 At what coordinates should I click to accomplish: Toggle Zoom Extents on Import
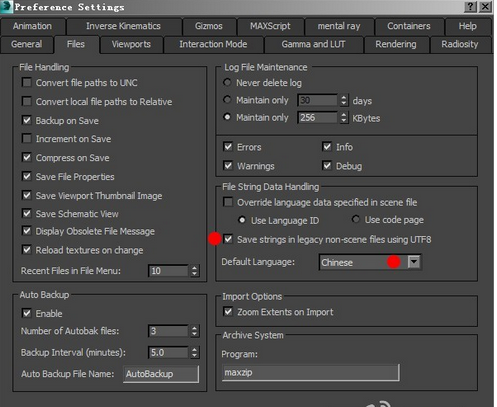click(228, 312)
